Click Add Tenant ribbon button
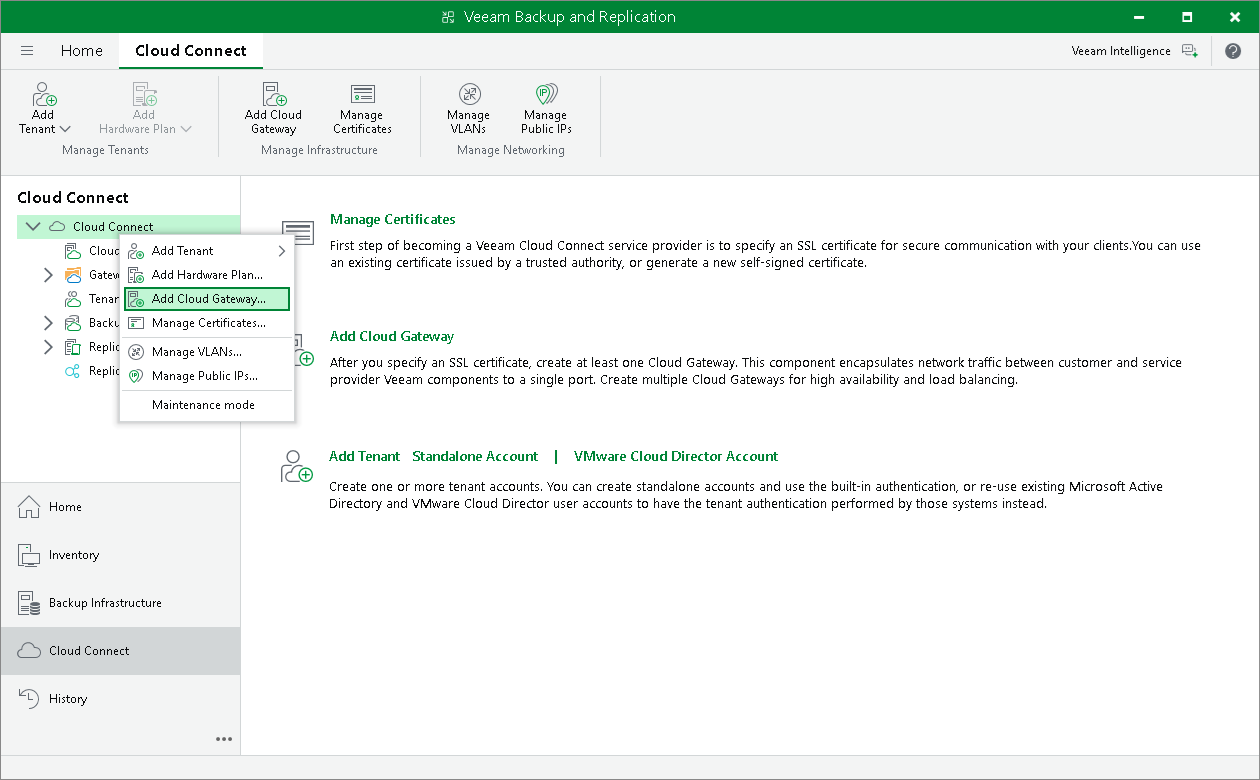This screenshot has width=1260, height=780. click(x=44, y=109)
